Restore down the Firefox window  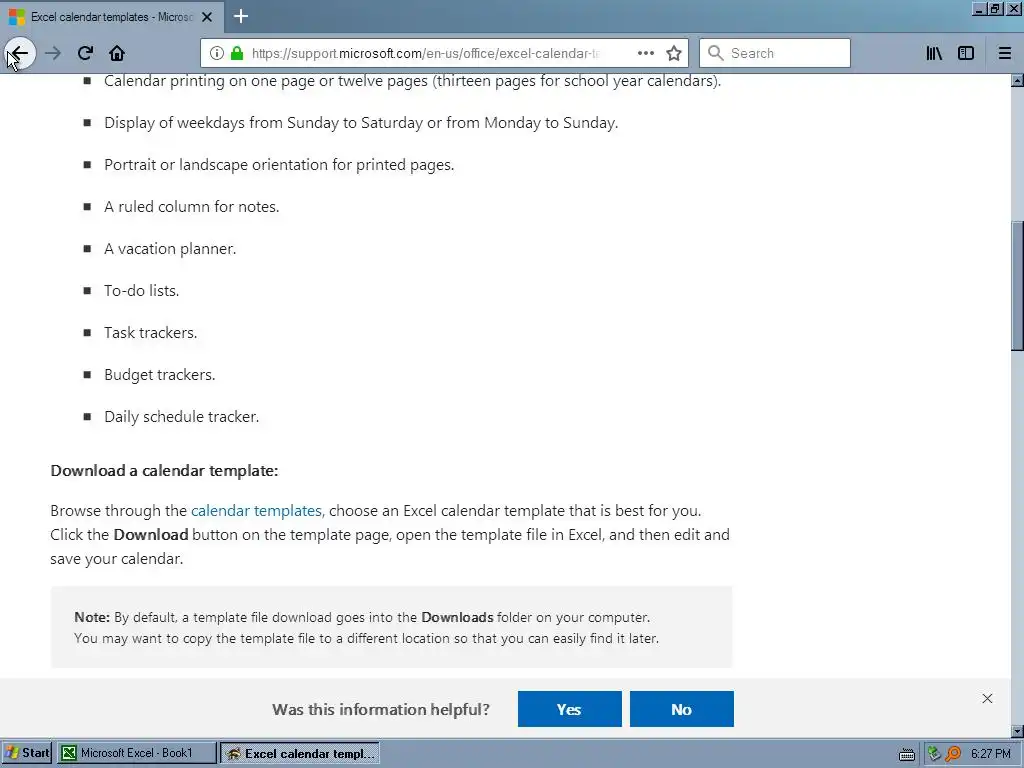pyautogui.click(x=995, y=9)
